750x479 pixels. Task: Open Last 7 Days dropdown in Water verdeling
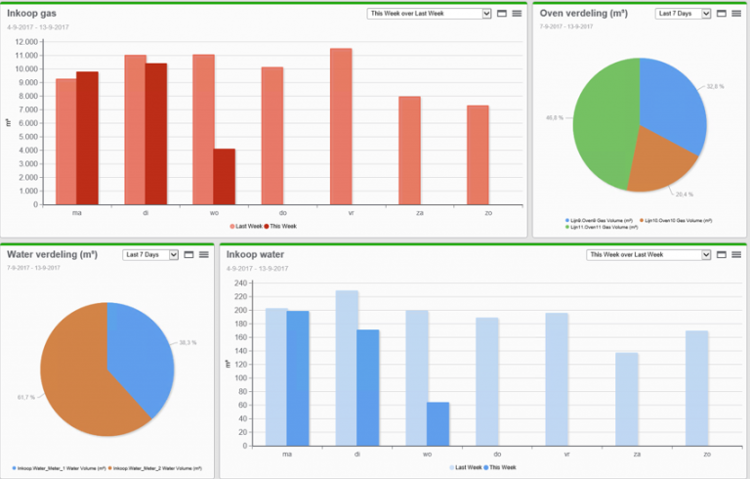click(150, 255)
